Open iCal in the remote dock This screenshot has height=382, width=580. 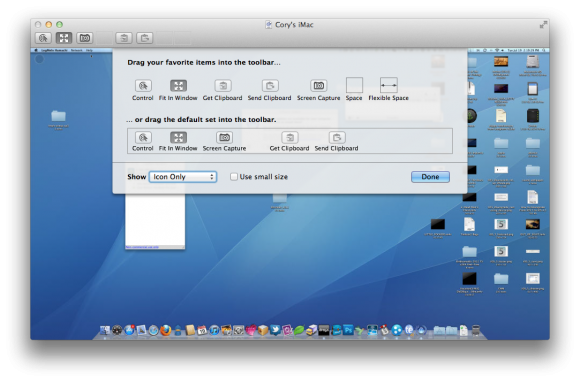[x=202, y=330]
